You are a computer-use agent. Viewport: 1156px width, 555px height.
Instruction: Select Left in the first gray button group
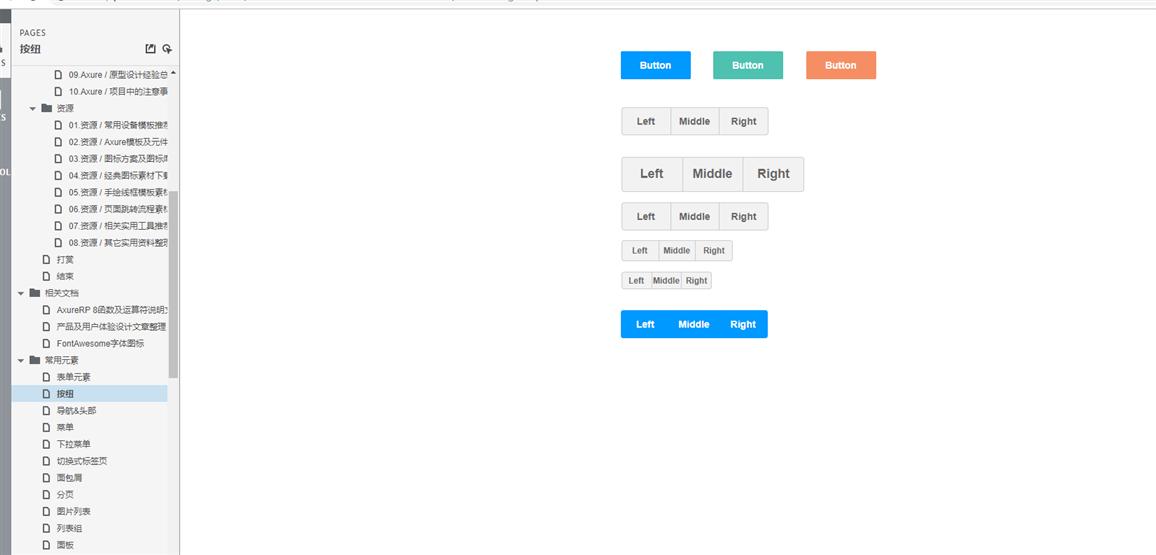646,122
